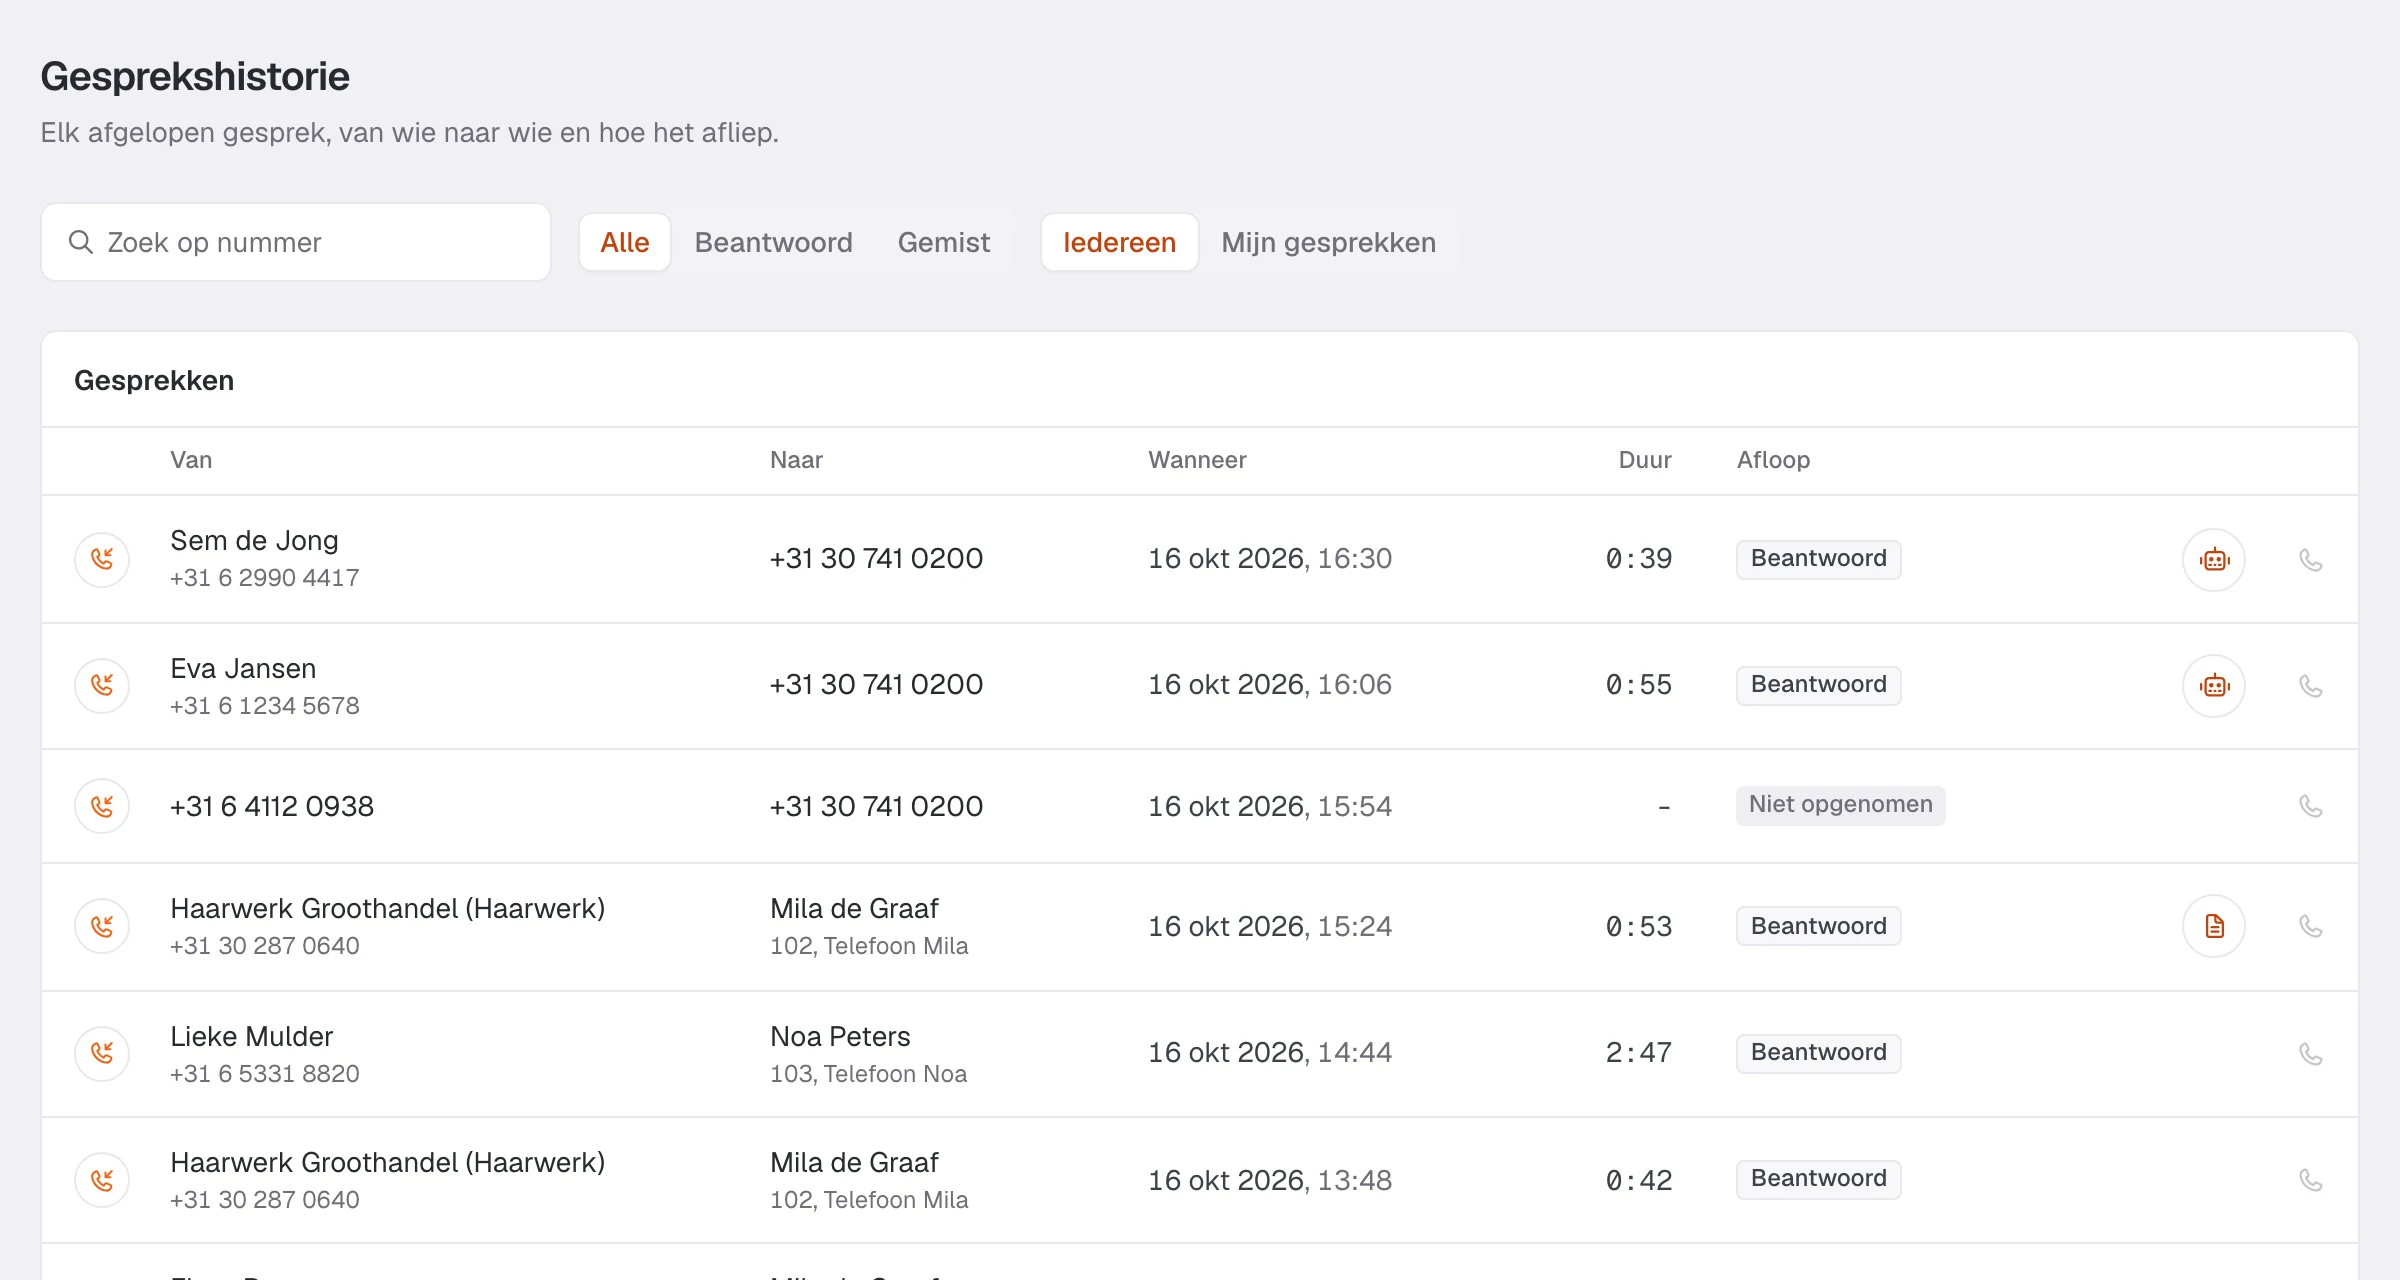The image size is (2400, 1280).
Task: Click the name Eva Jansen
Action: tap(243, 669)
